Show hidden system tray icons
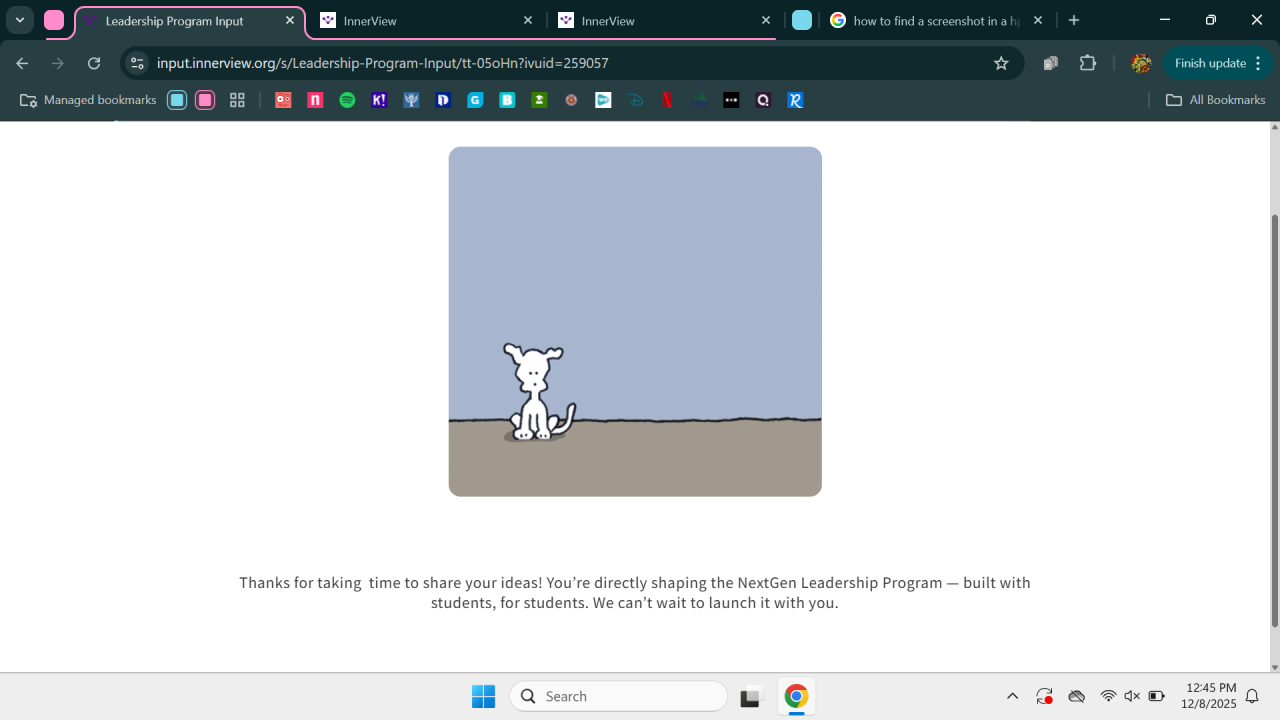This screenshot has width=1280, height=720. (1012, 696)
